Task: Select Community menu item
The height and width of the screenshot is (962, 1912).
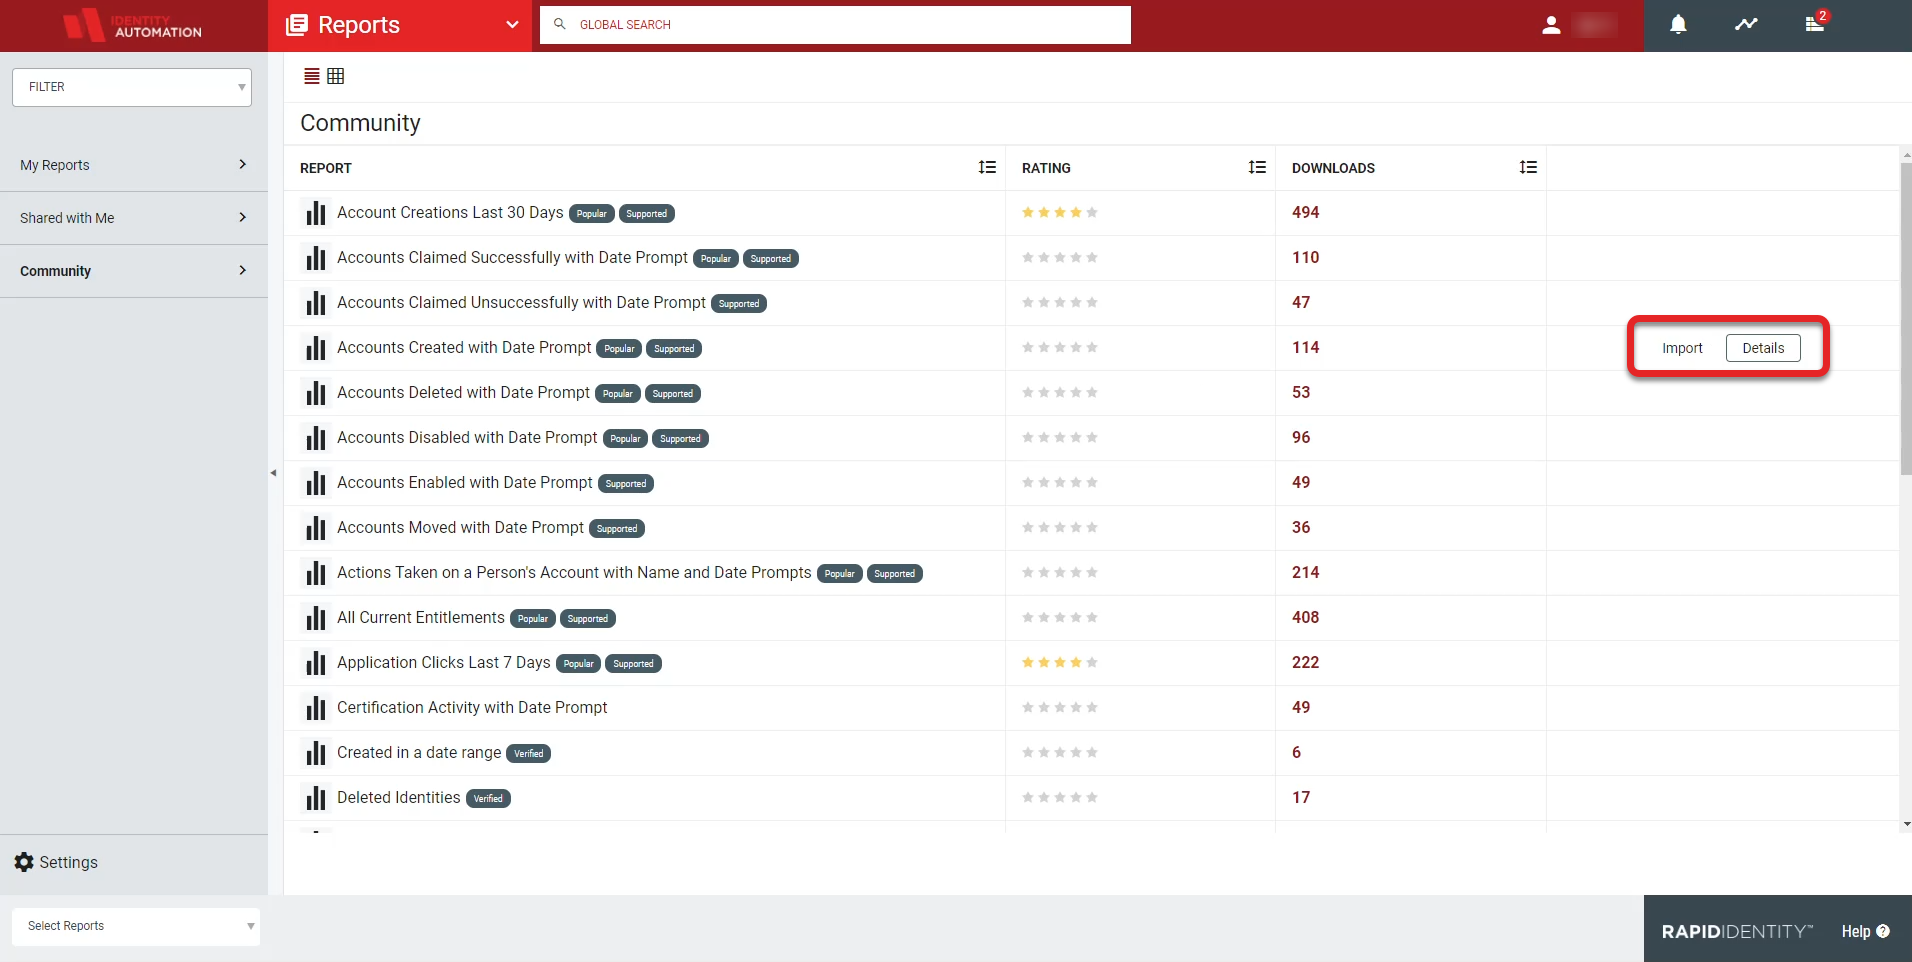Action: tap(134, 271)
